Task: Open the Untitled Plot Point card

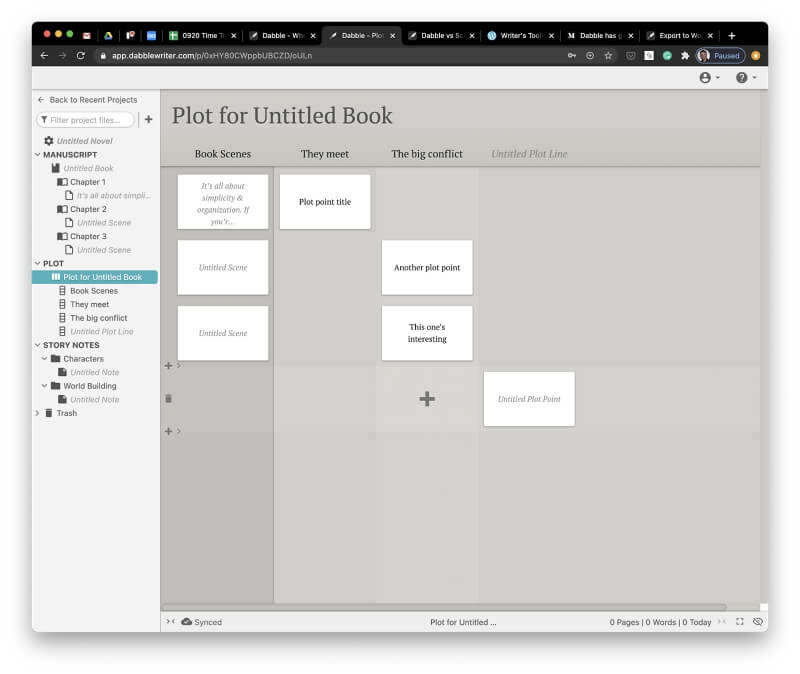Action: [x=529, y=399]
